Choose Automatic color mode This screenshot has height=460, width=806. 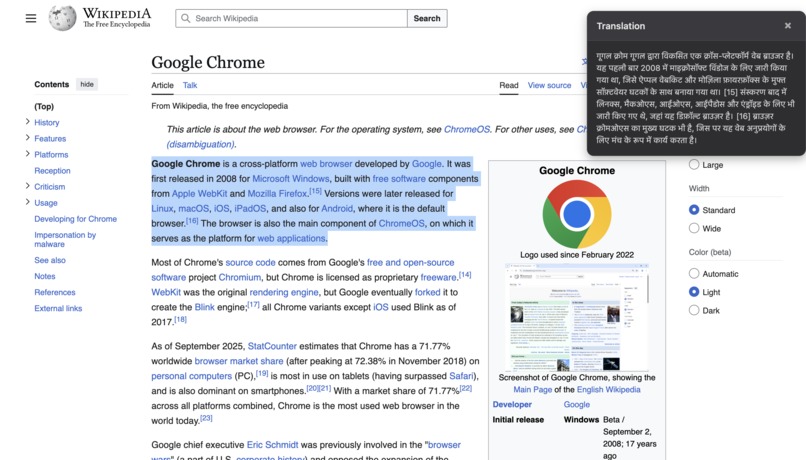[694, 273]
